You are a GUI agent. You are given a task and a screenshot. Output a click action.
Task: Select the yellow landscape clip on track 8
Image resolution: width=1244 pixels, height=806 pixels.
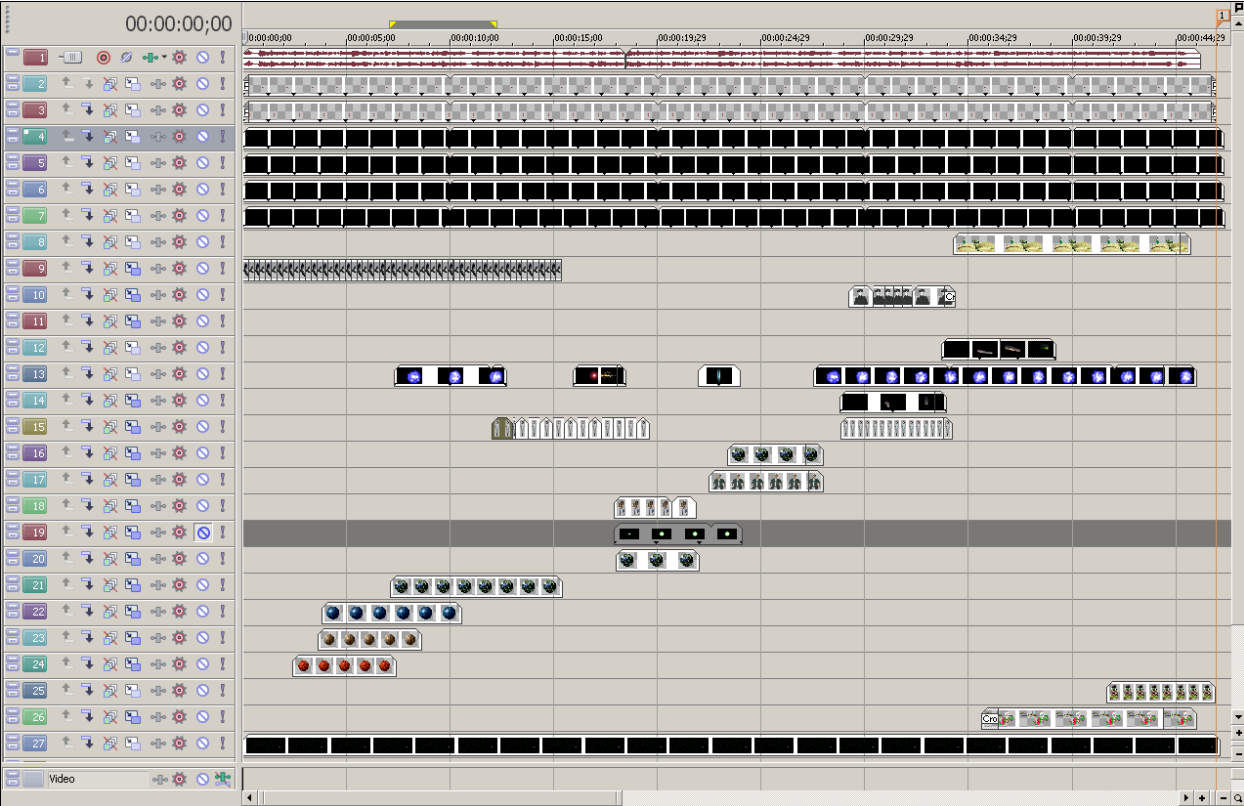[x=1071, y=243]
